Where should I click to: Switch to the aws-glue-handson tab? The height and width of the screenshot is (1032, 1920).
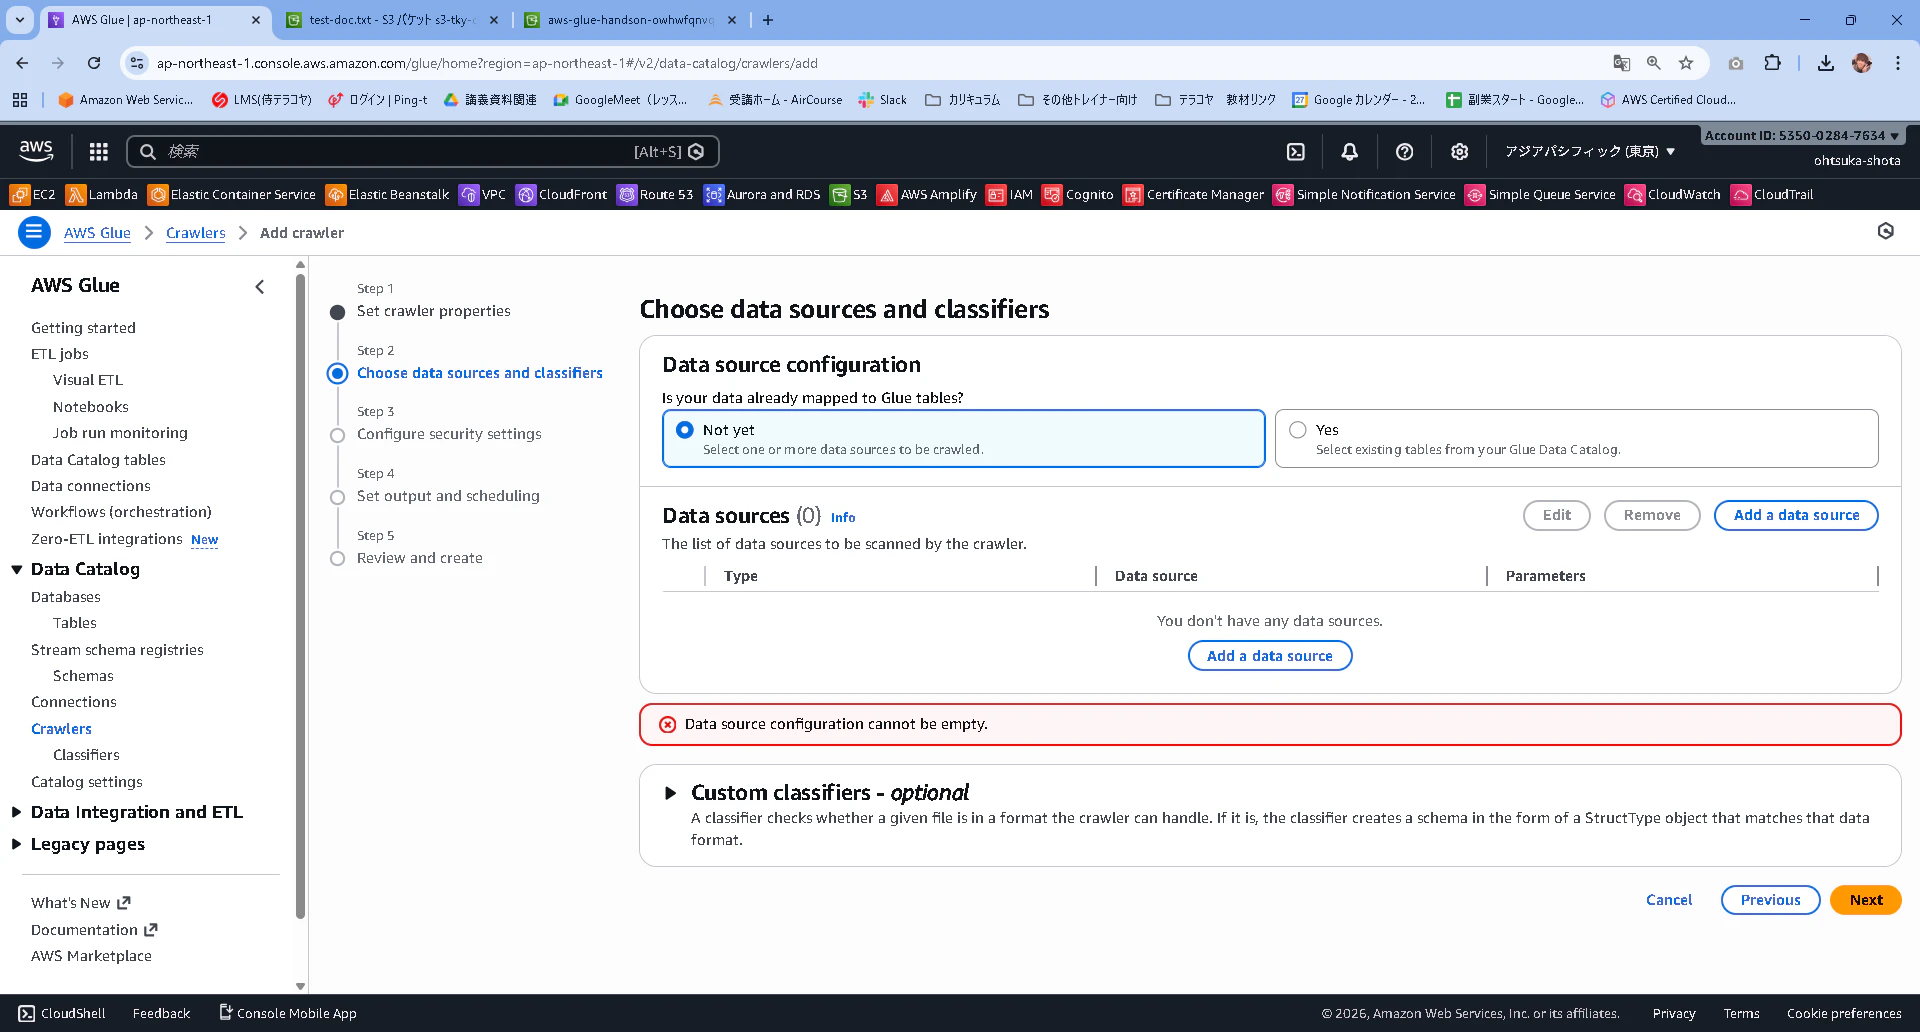coord(631,20)
